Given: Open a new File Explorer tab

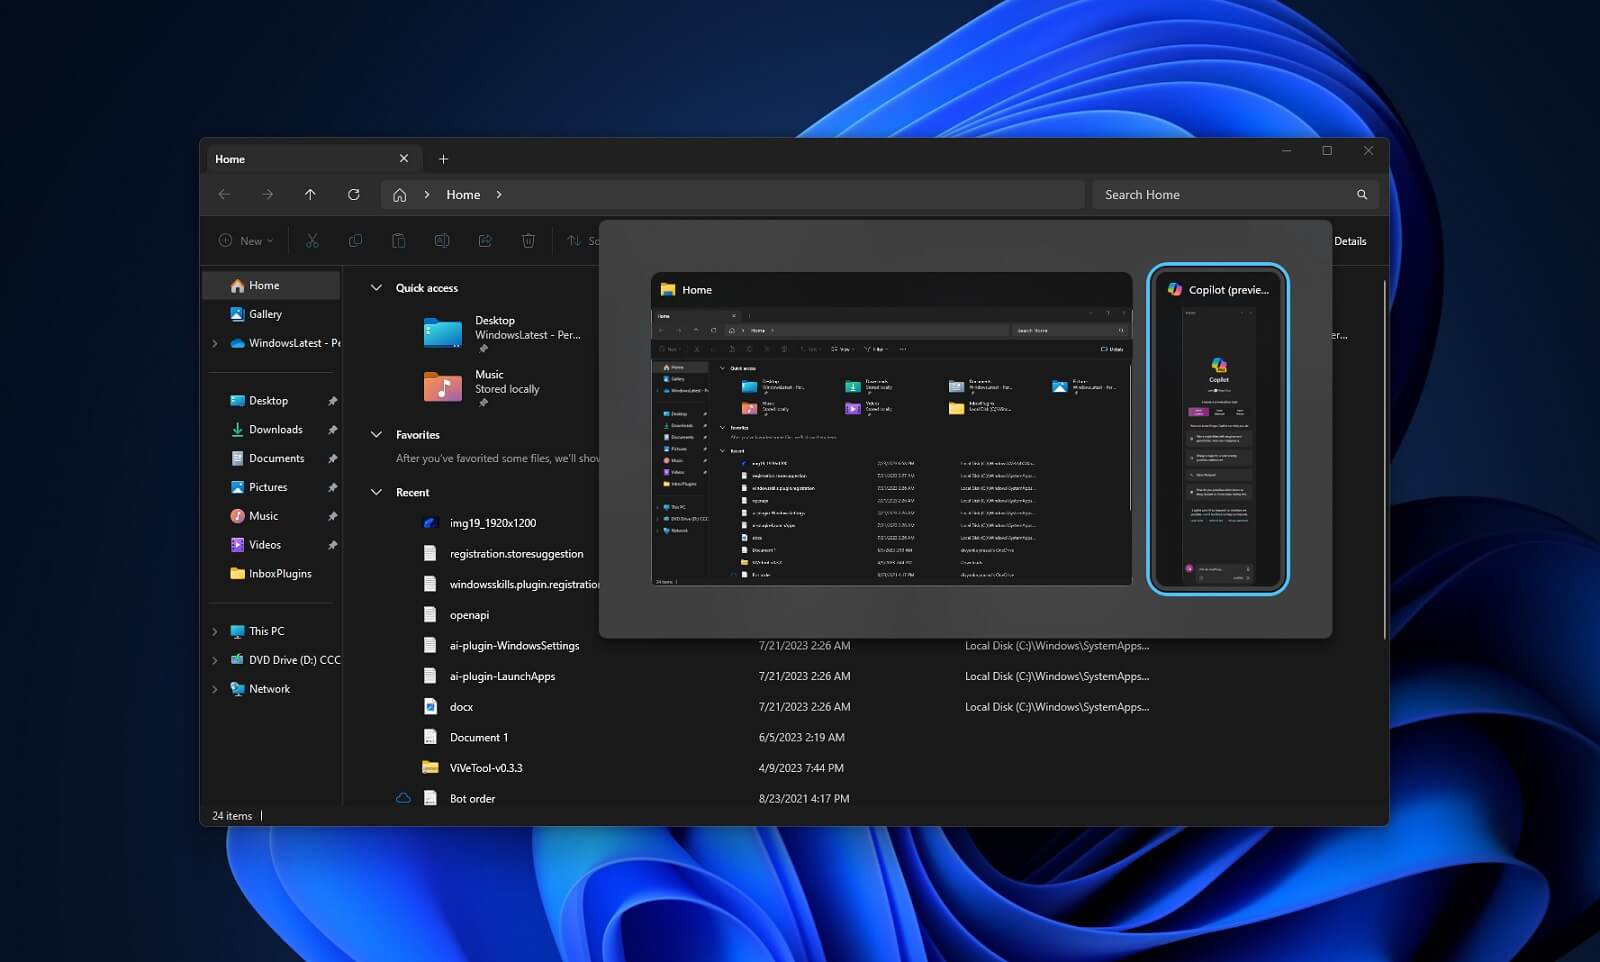Looking at the screenshot, I should pyautogui.click(x=443, y=158).
